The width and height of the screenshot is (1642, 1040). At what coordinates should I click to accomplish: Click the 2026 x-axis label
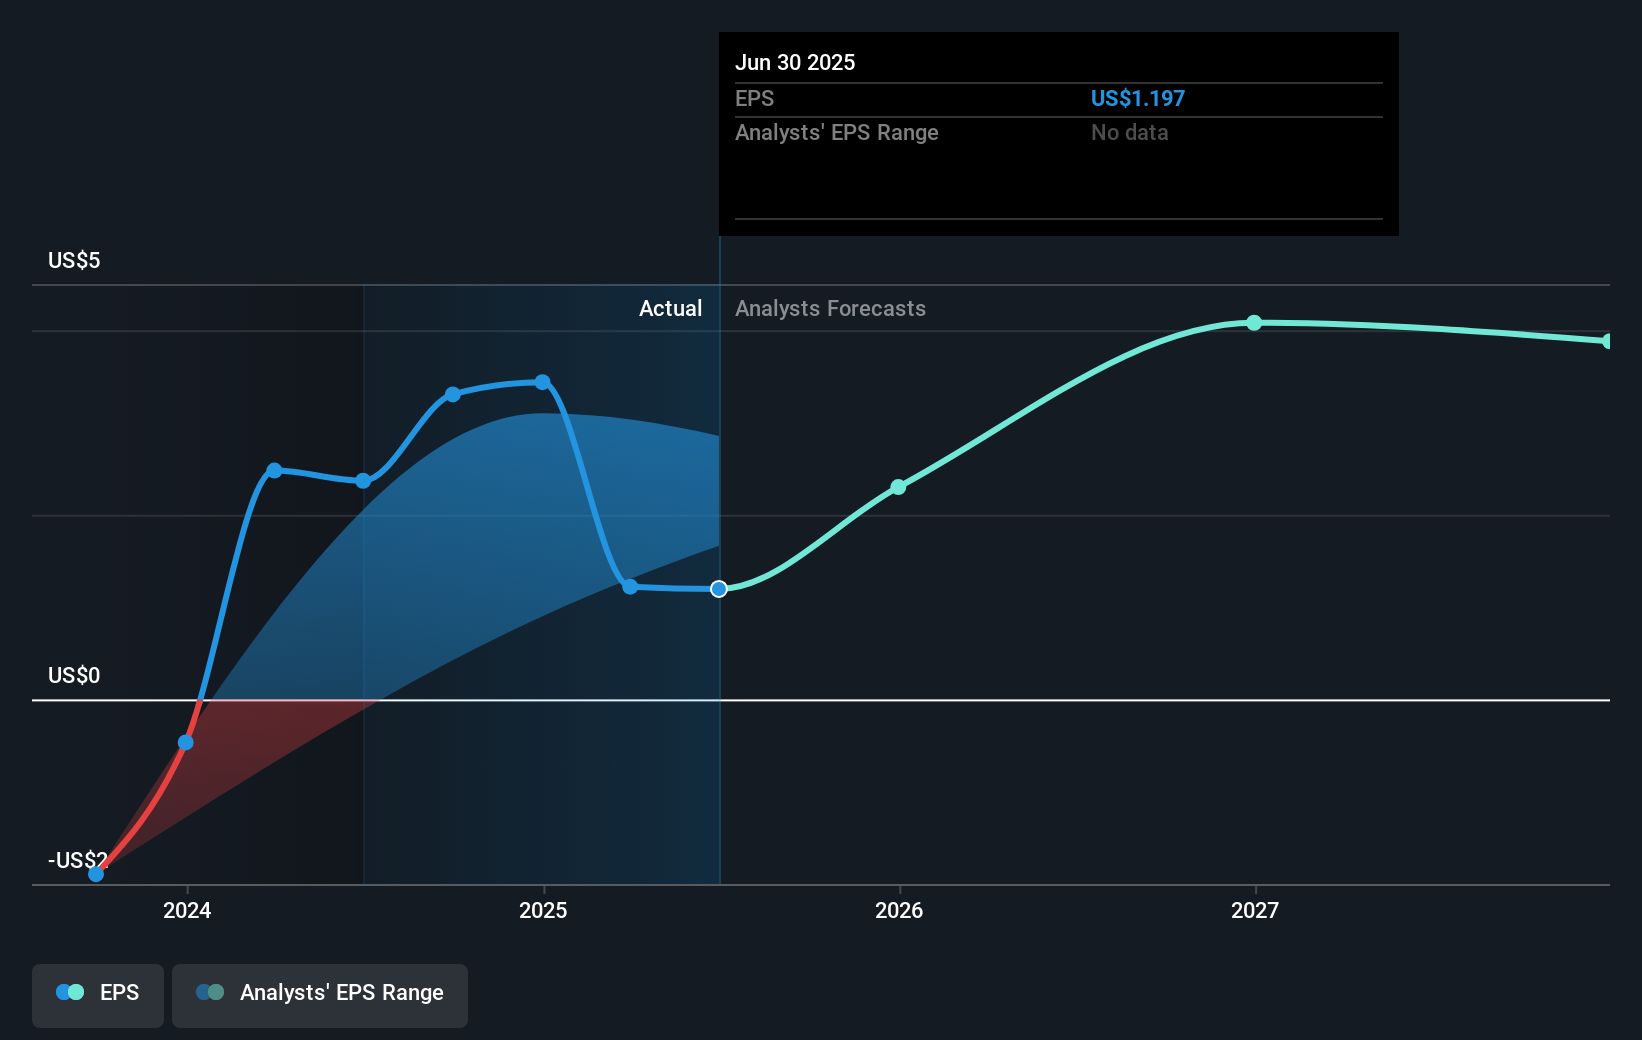[899, 910]
